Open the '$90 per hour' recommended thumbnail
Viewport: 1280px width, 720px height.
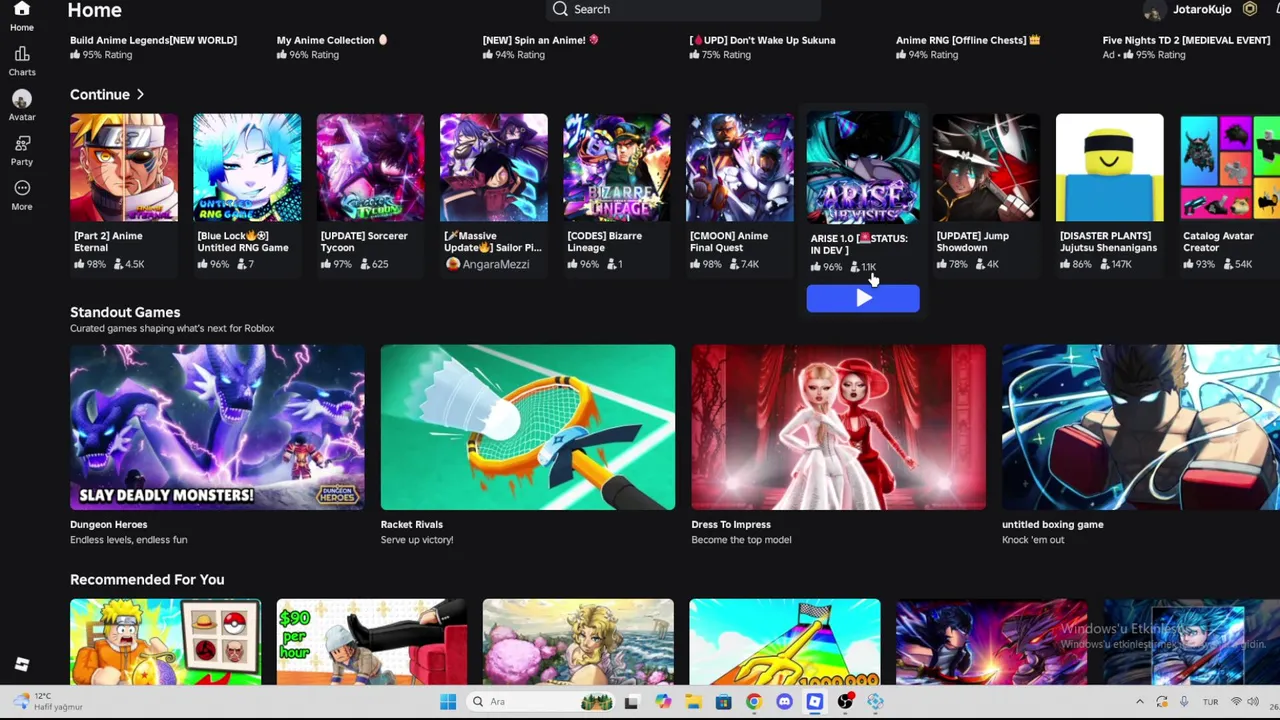pos(372,642)
